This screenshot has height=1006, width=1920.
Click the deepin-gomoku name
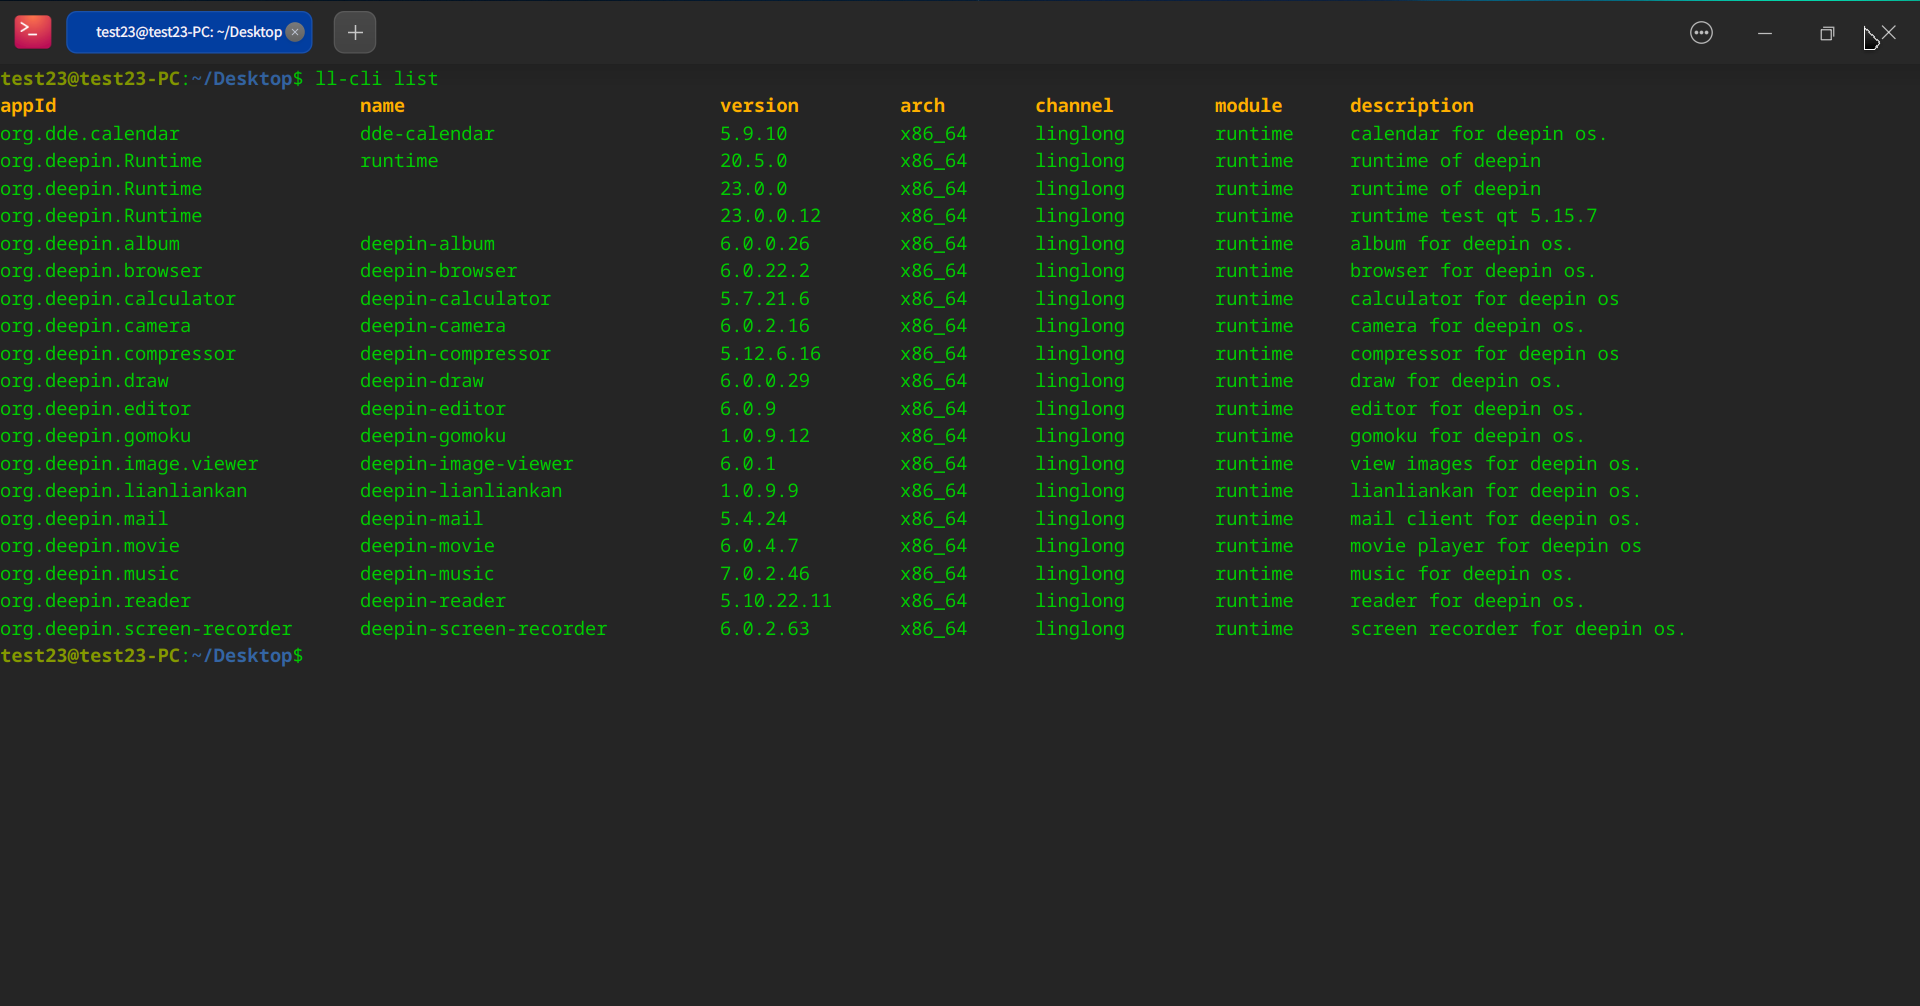[433, 436]
